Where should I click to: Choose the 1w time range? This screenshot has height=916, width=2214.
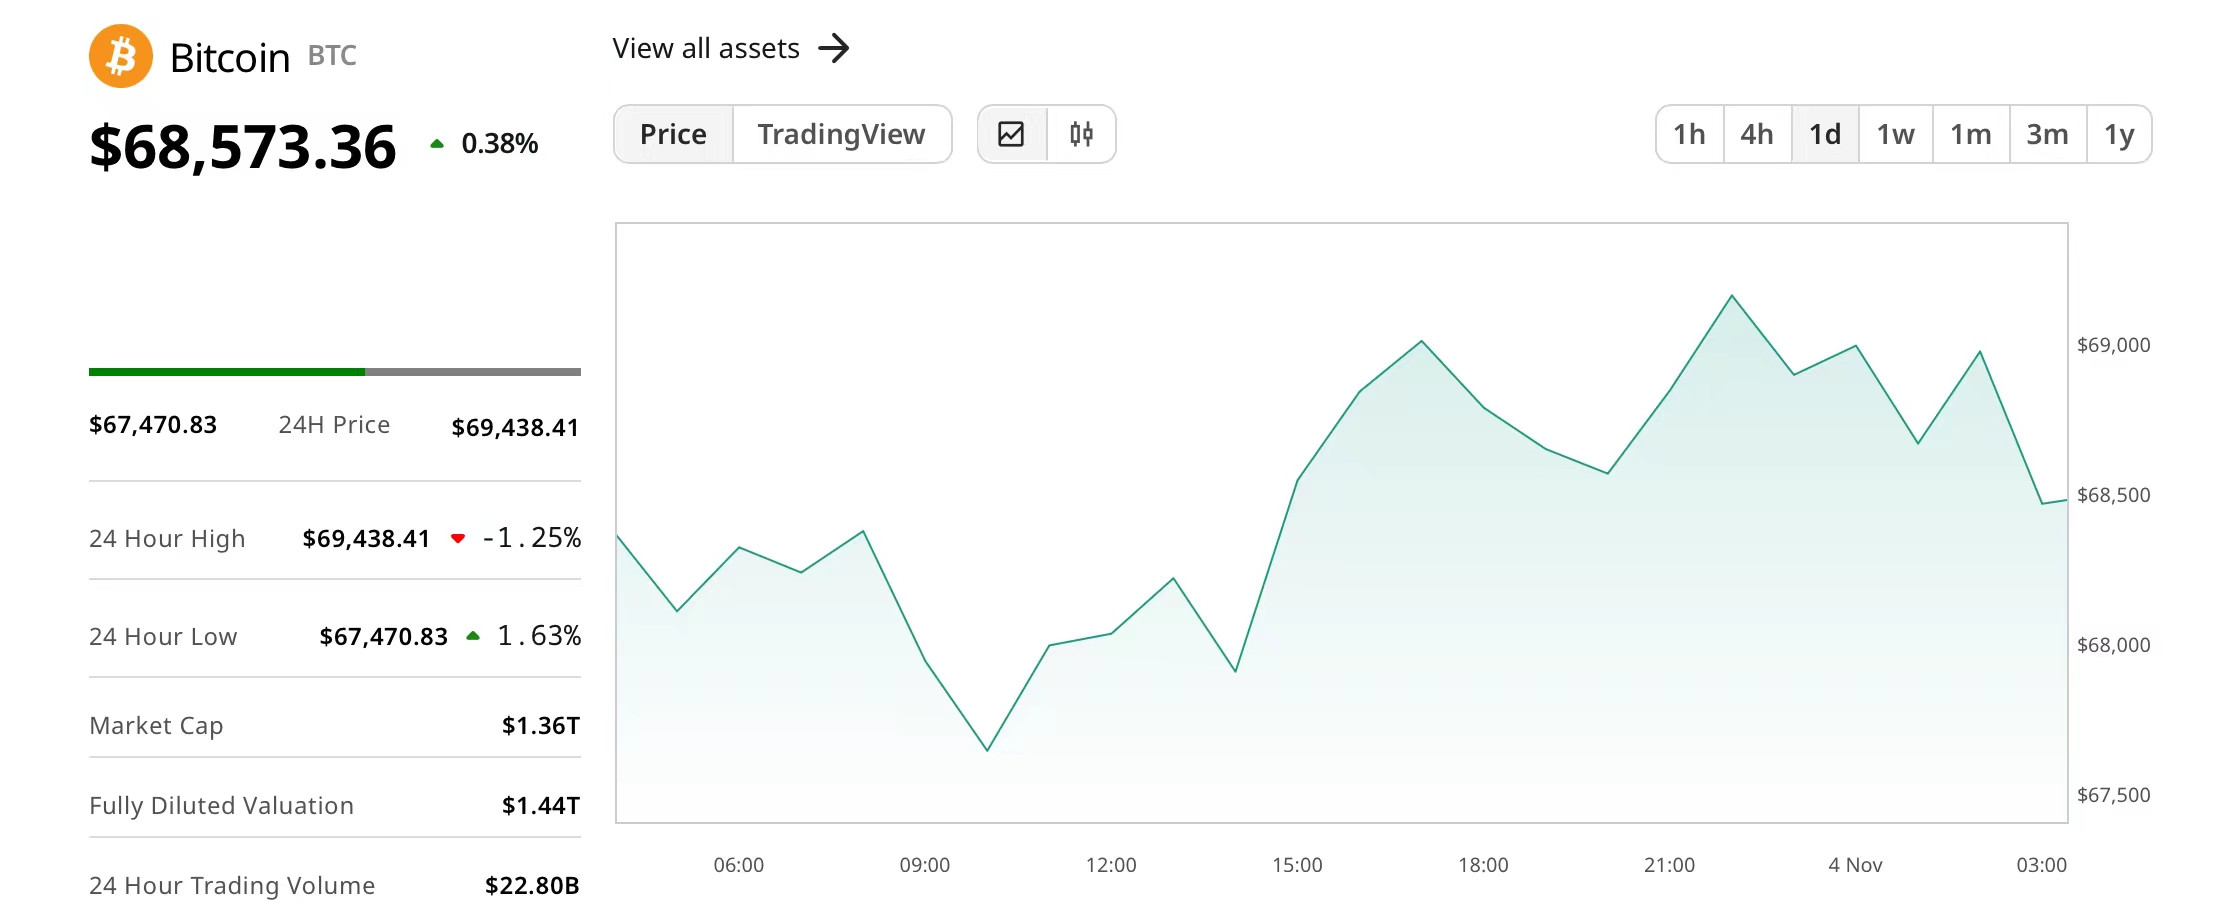point(1896,134)
